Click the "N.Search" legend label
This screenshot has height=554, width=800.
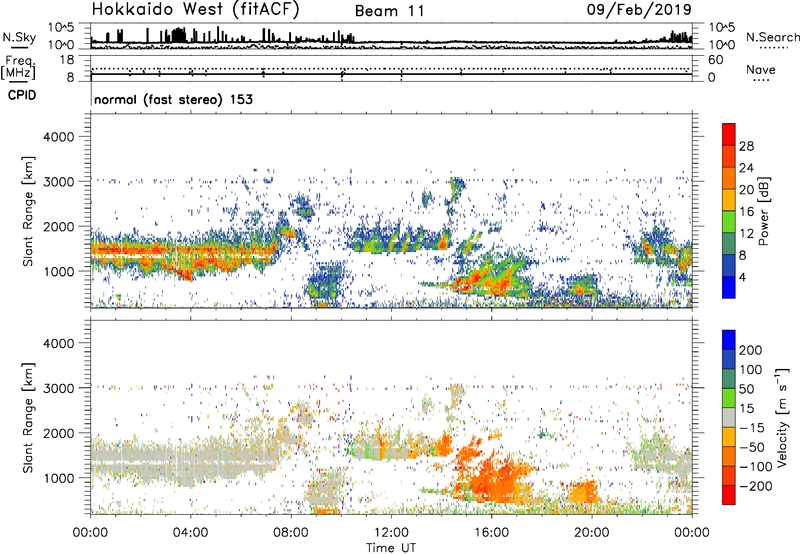pyautogui.click(x=773, y=37)
